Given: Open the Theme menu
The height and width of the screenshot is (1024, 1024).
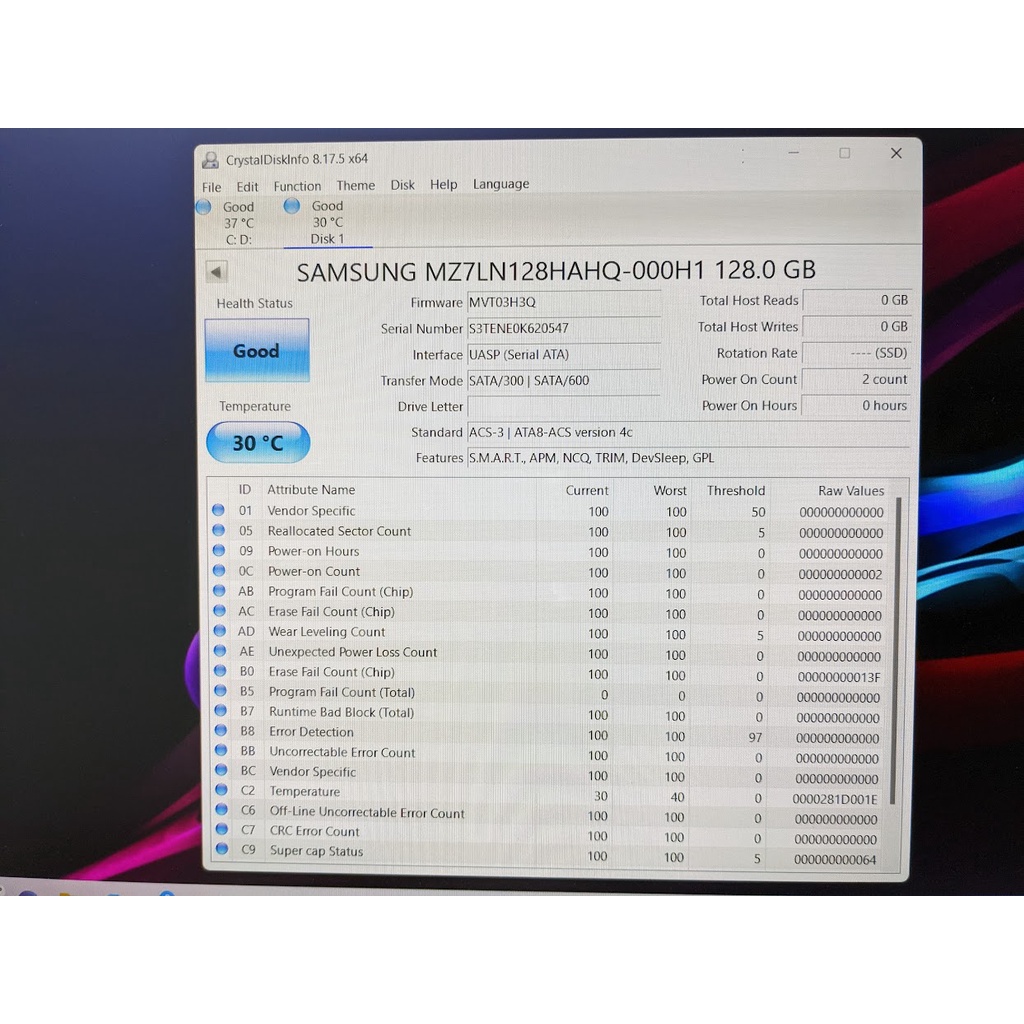Looking at the screenshot, I should pyautogui.click(x=356, y=185).
